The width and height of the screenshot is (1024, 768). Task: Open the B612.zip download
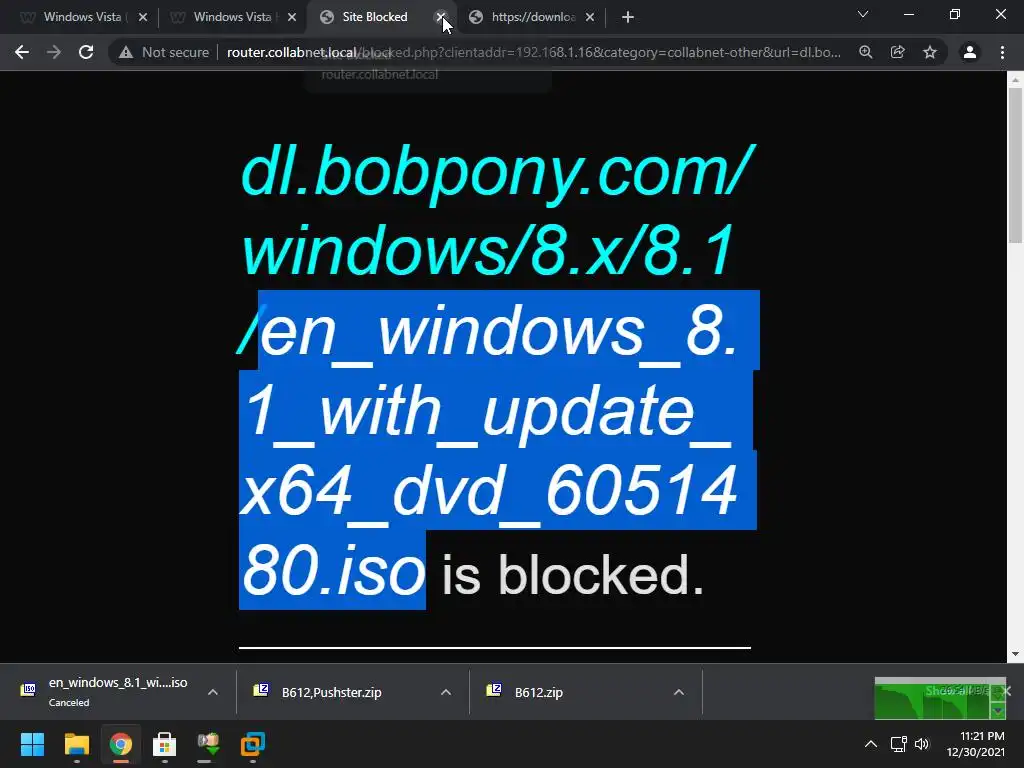[539, 692]
